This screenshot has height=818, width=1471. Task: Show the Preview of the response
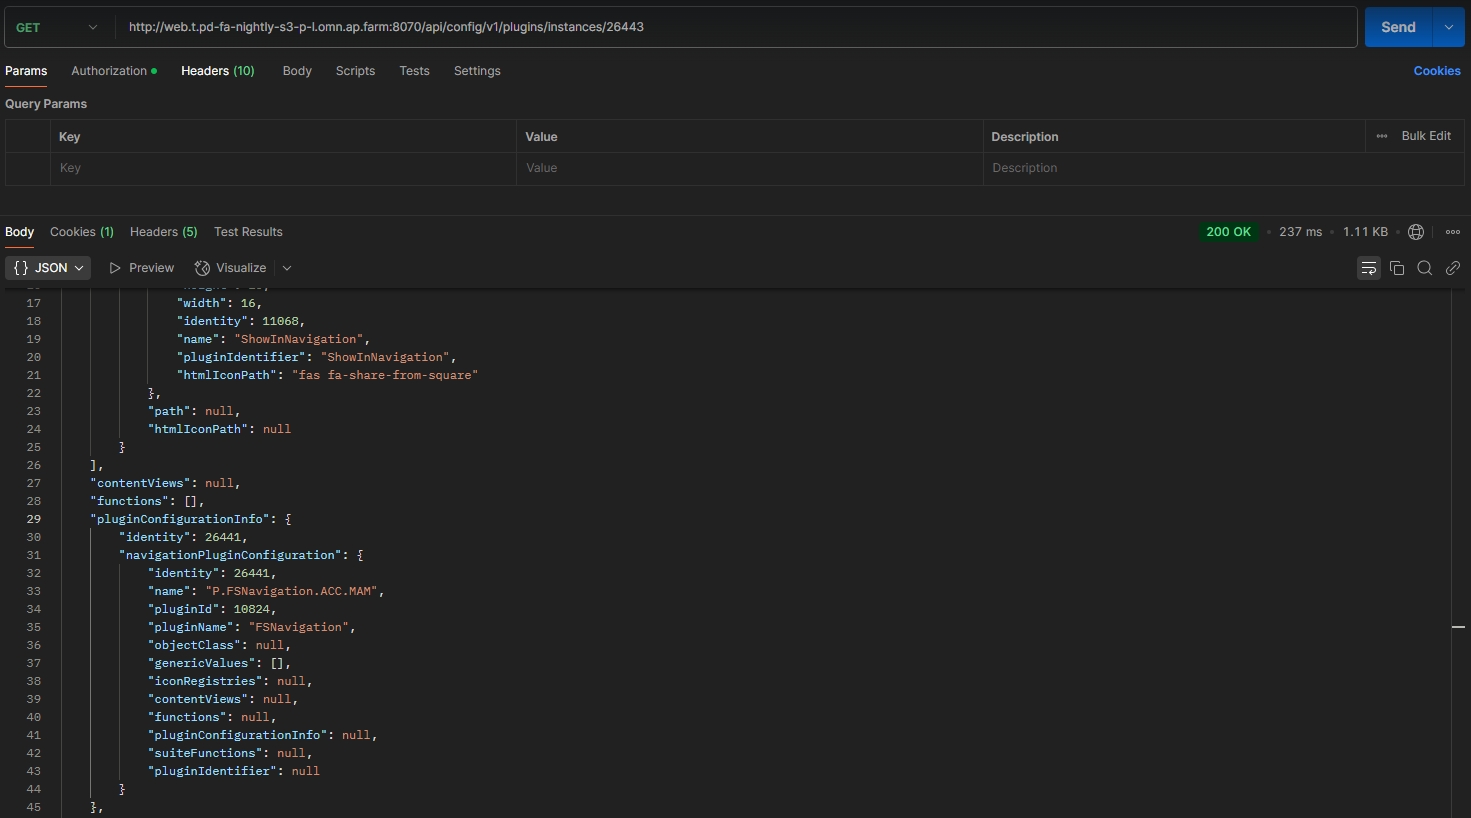142,268
